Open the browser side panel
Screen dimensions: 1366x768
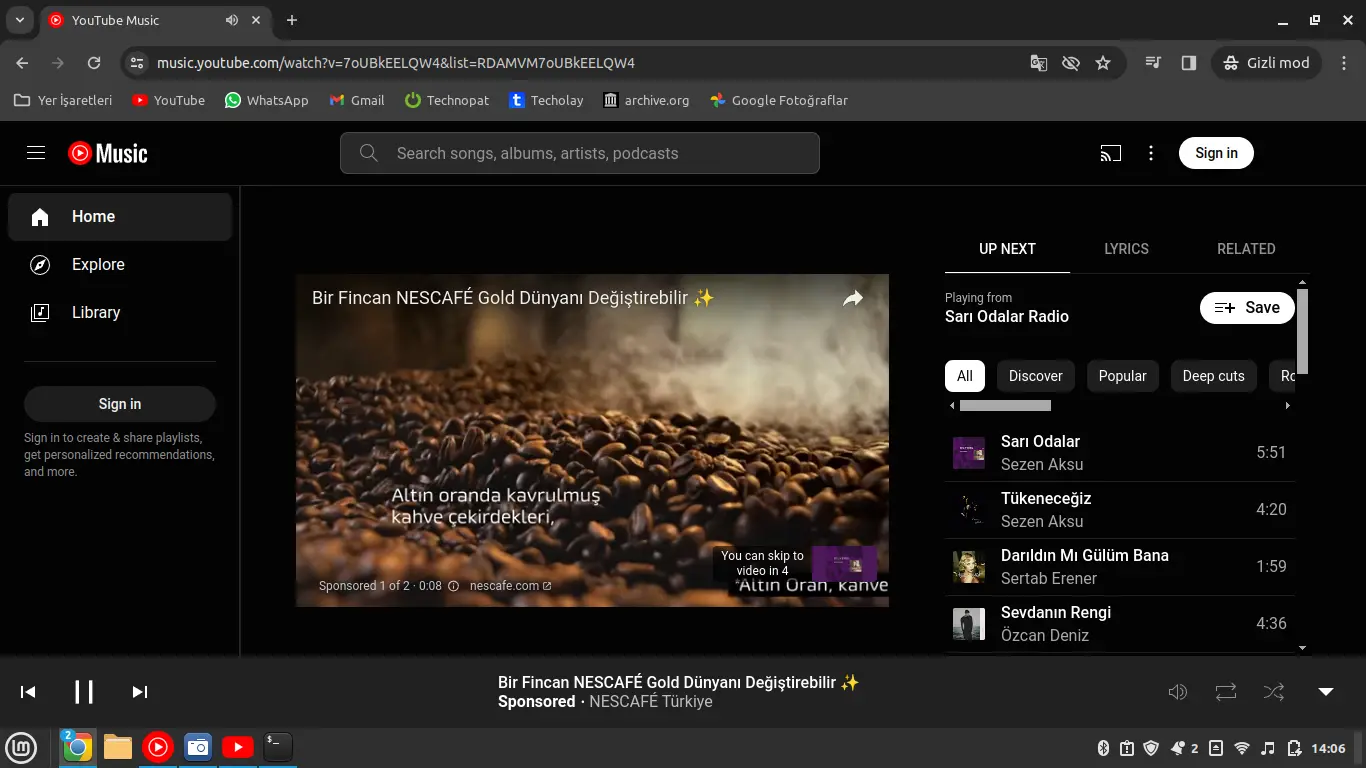pyautogui.click(x=1188, y=63)
